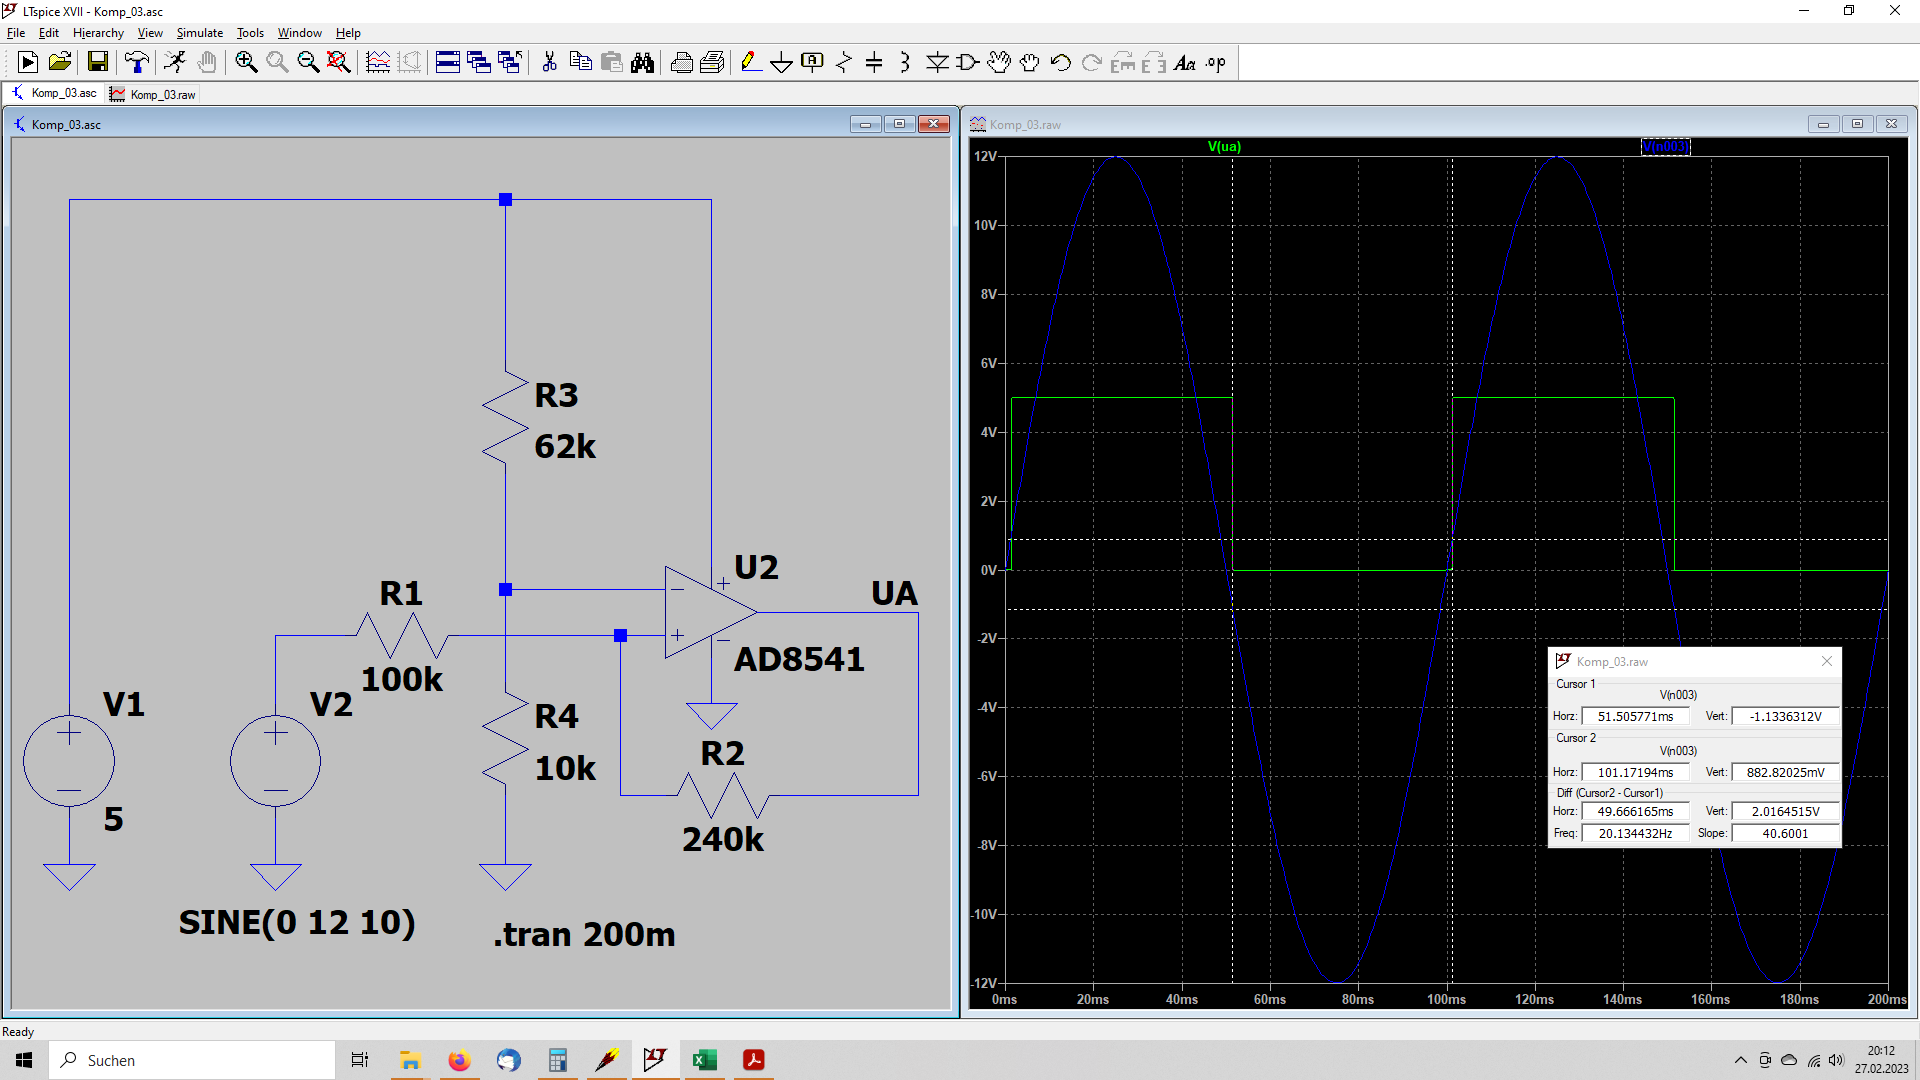Screen dimensions: 1920x1080
Task: Click the V(ua) trace label
Action: [x=1224, y=146]
